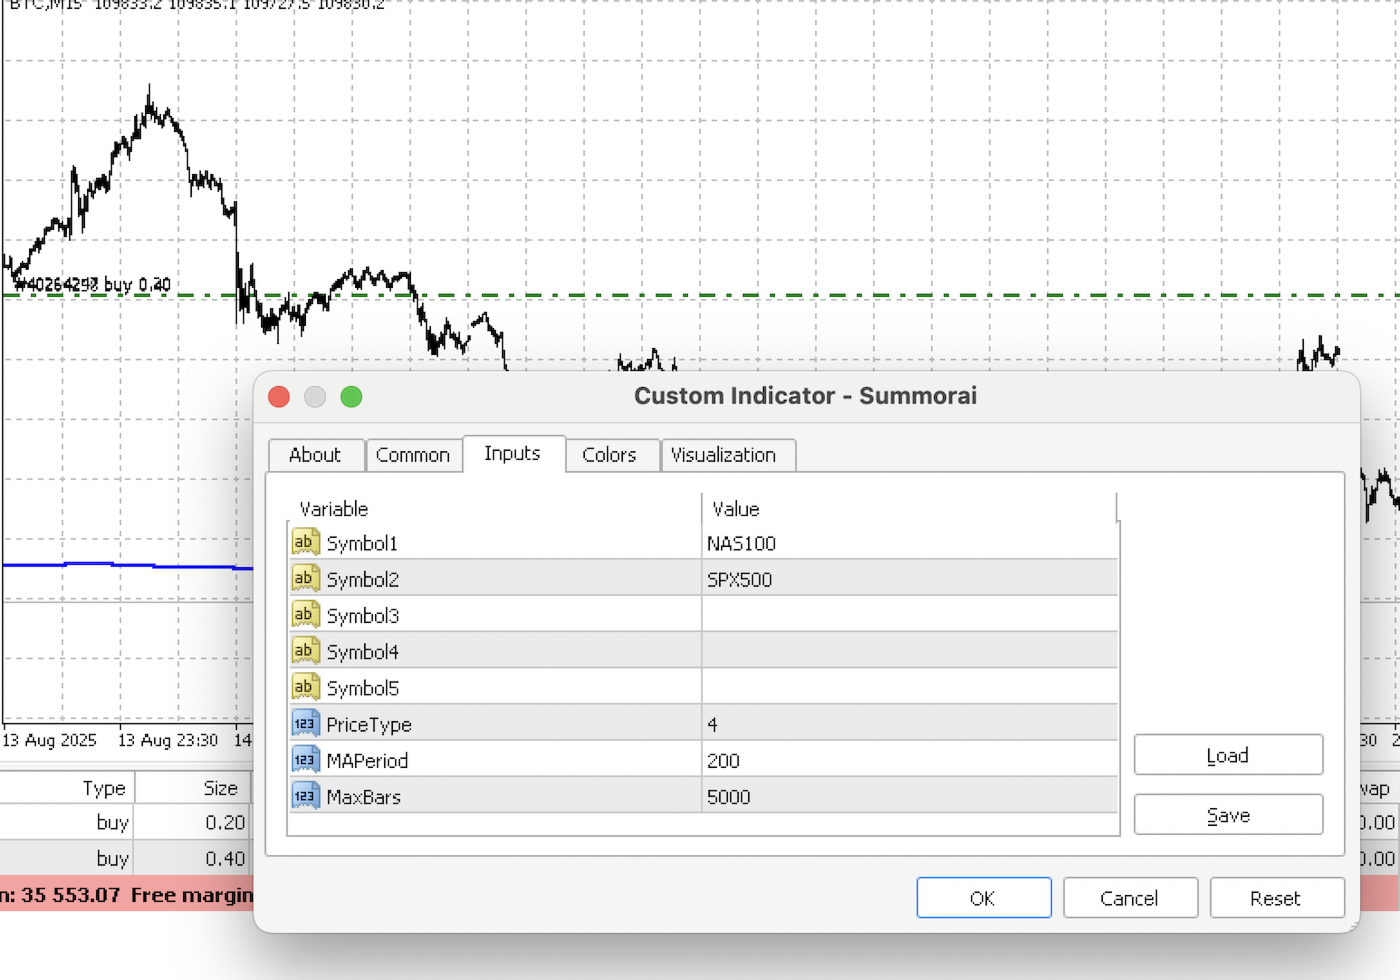Open the About tab
1400x980 pixels.
tap(316, 455)
